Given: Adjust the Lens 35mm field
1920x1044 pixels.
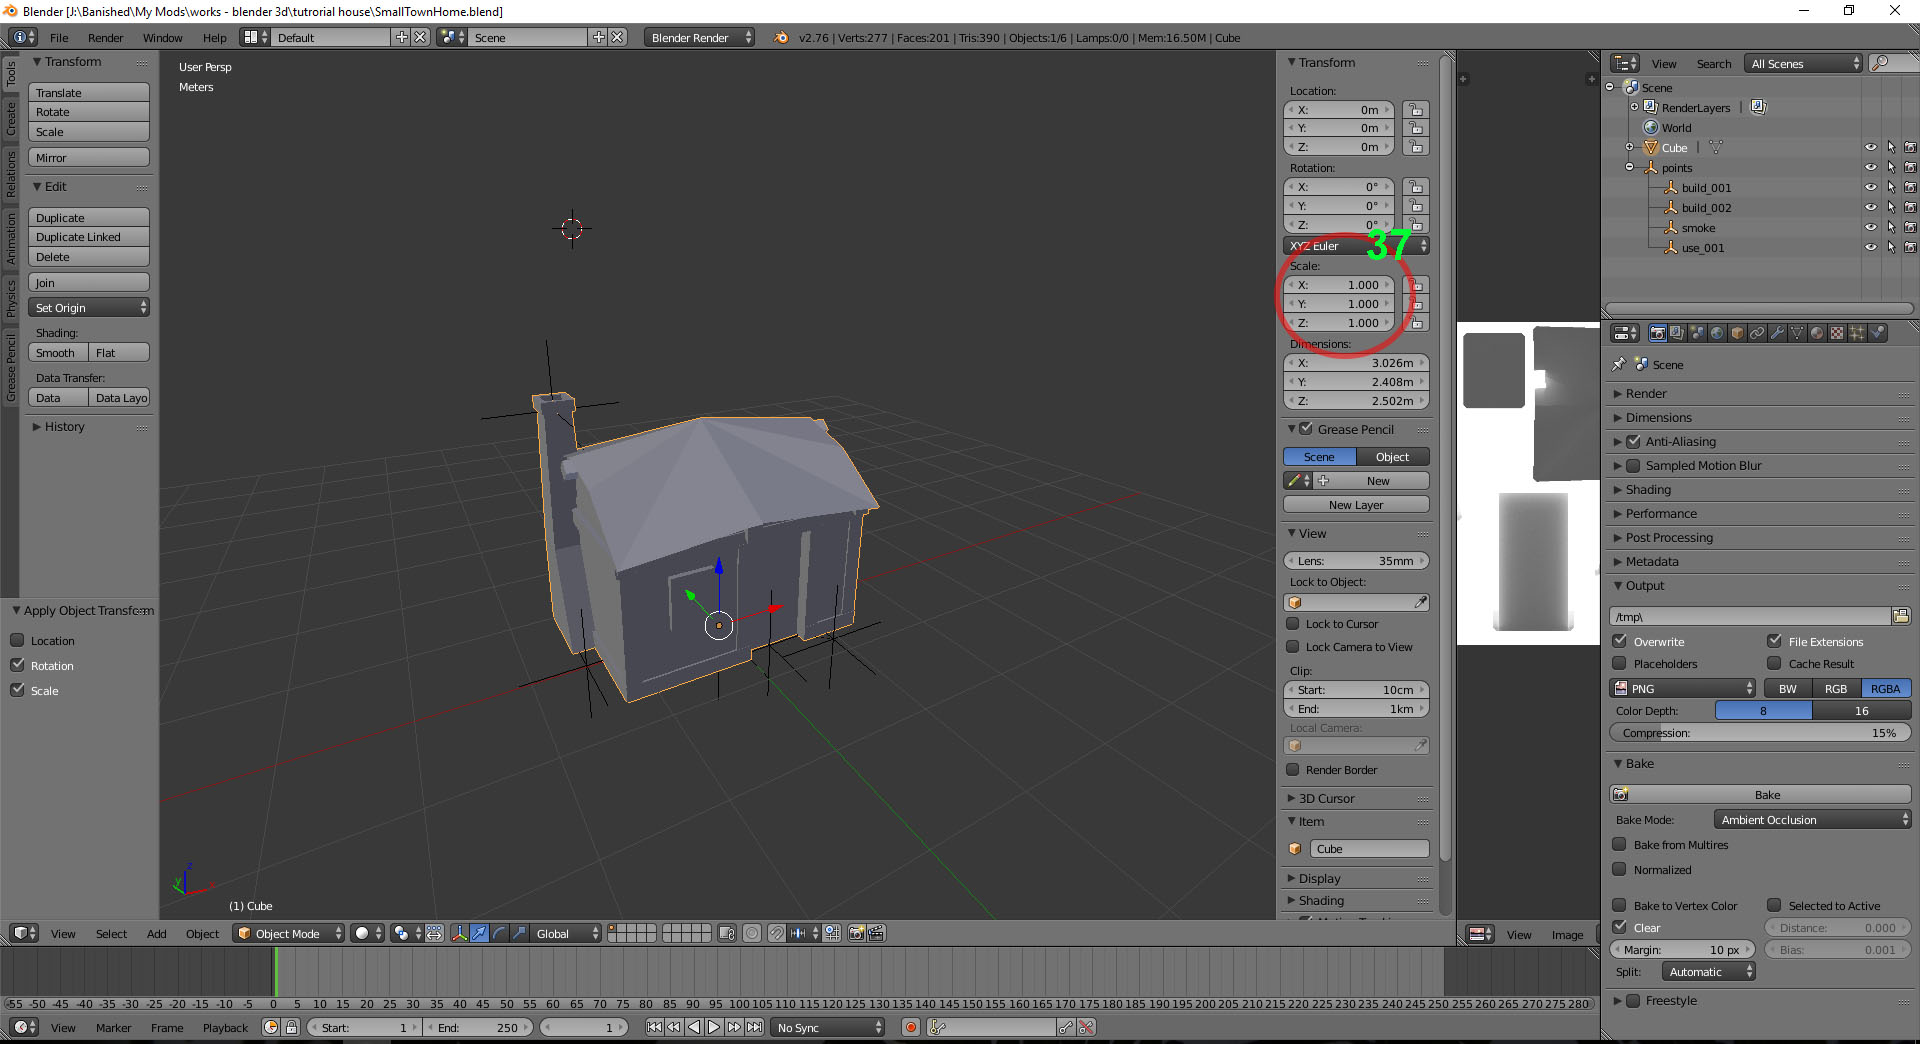Looking at the screenshot, I should (x=1356, y=560).
